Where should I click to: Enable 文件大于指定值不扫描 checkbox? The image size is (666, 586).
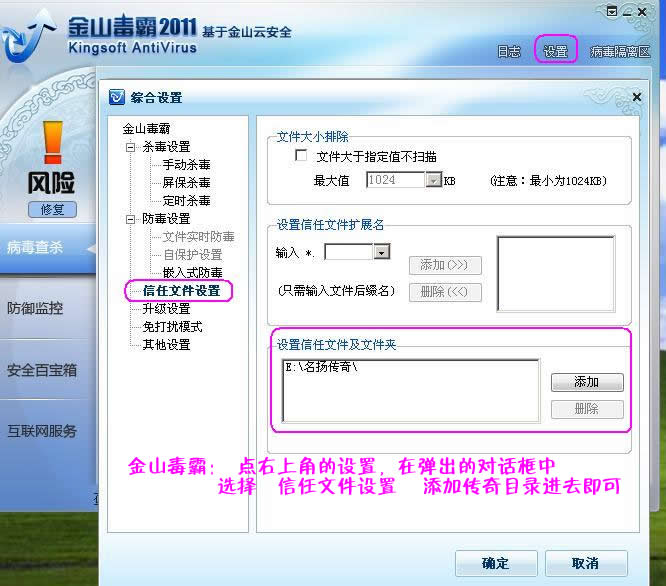coord(301,157)
